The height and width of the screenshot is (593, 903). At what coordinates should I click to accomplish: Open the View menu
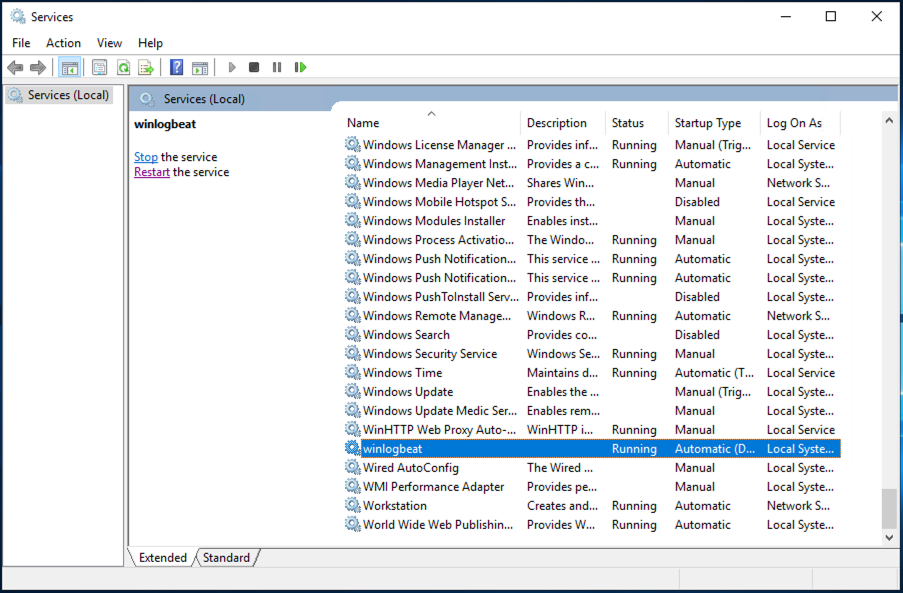click(110, 43)
